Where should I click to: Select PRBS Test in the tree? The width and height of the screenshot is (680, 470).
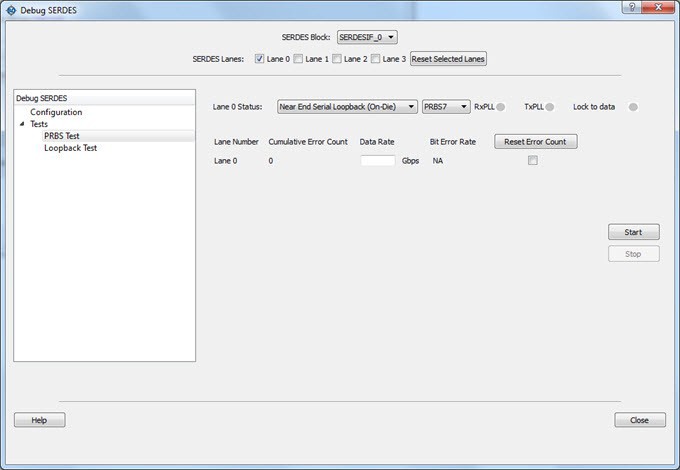pyautogui.click(x=62, y=136)
